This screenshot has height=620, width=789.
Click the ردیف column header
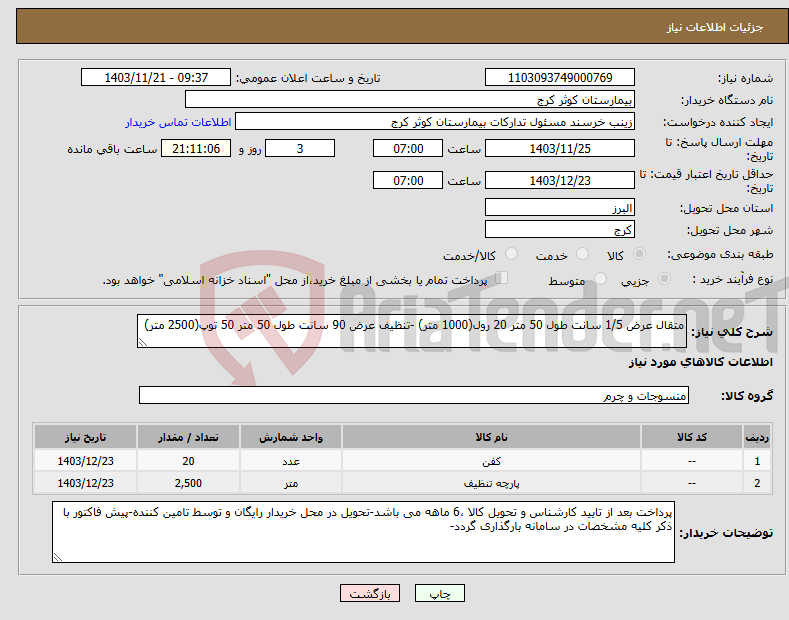pos(757,437)
